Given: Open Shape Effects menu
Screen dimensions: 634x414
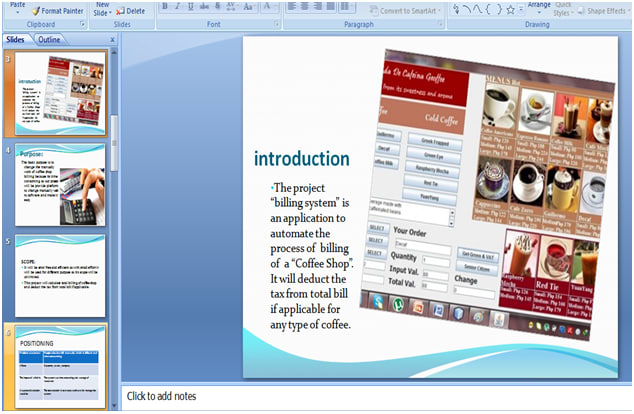Looking at the screenshot, I should click(604, 11).
